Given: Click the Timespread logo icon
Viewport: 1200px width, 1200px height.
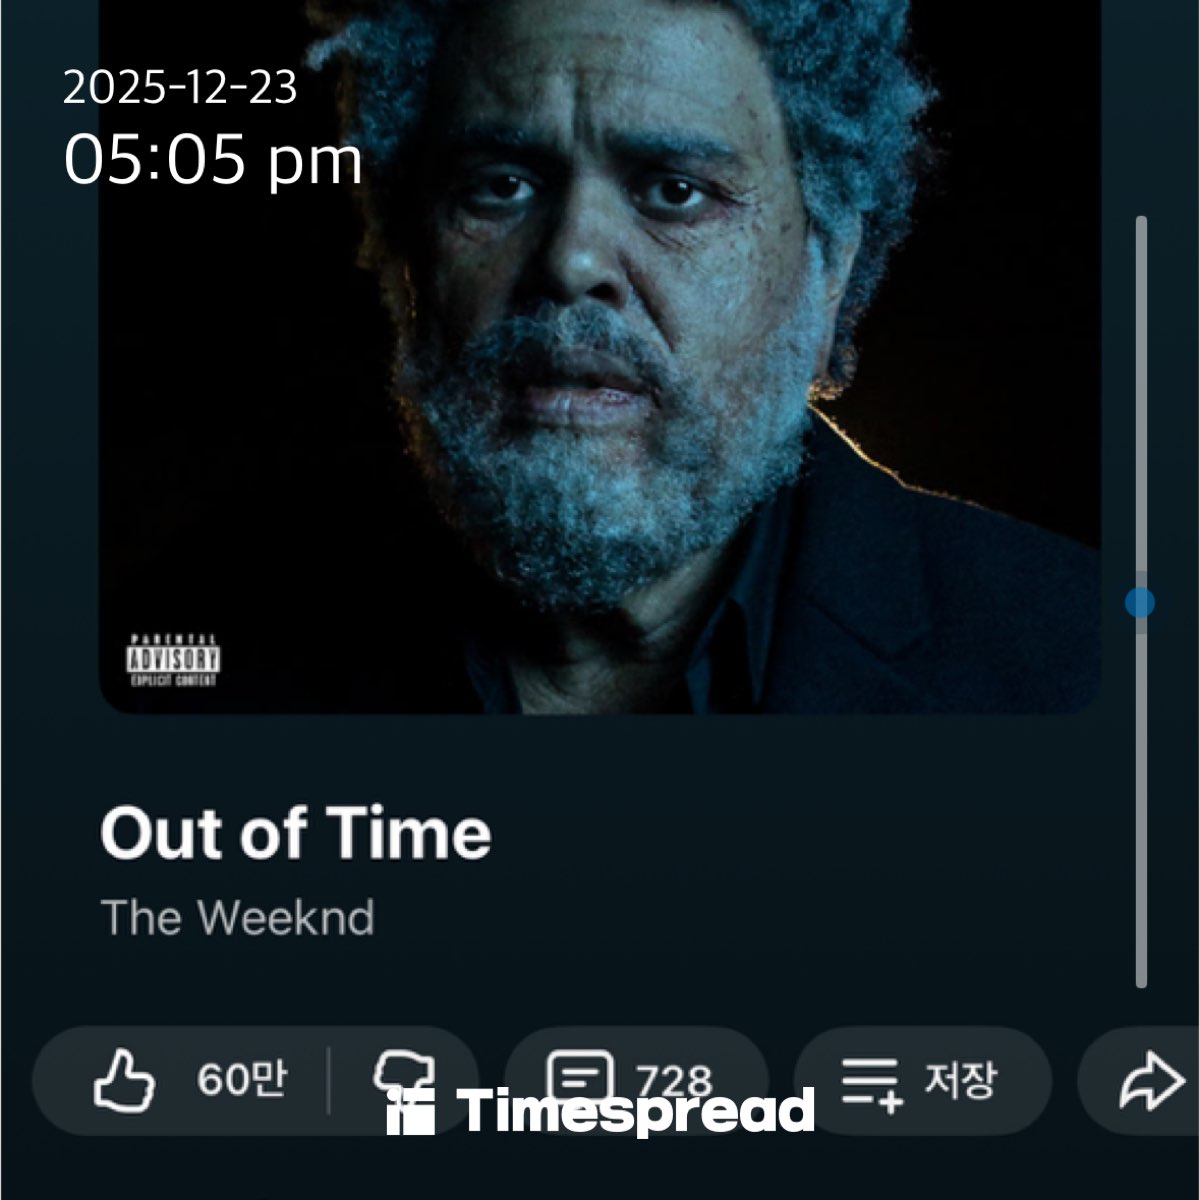Looking at the screenshot, I should pos(411,1112).
